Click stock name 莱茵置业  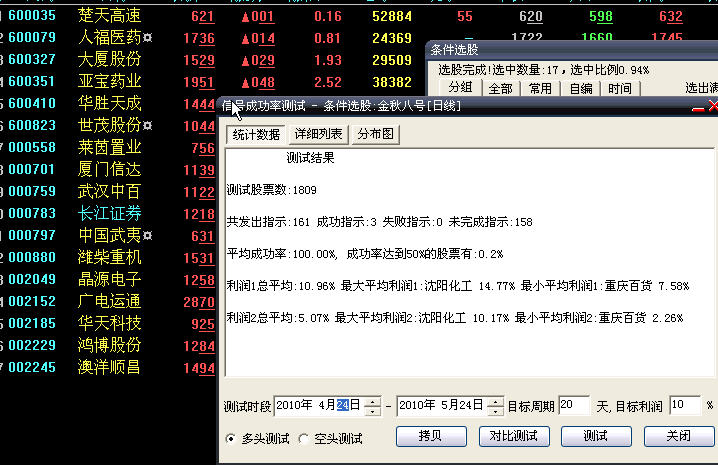[x=109, y=147]
